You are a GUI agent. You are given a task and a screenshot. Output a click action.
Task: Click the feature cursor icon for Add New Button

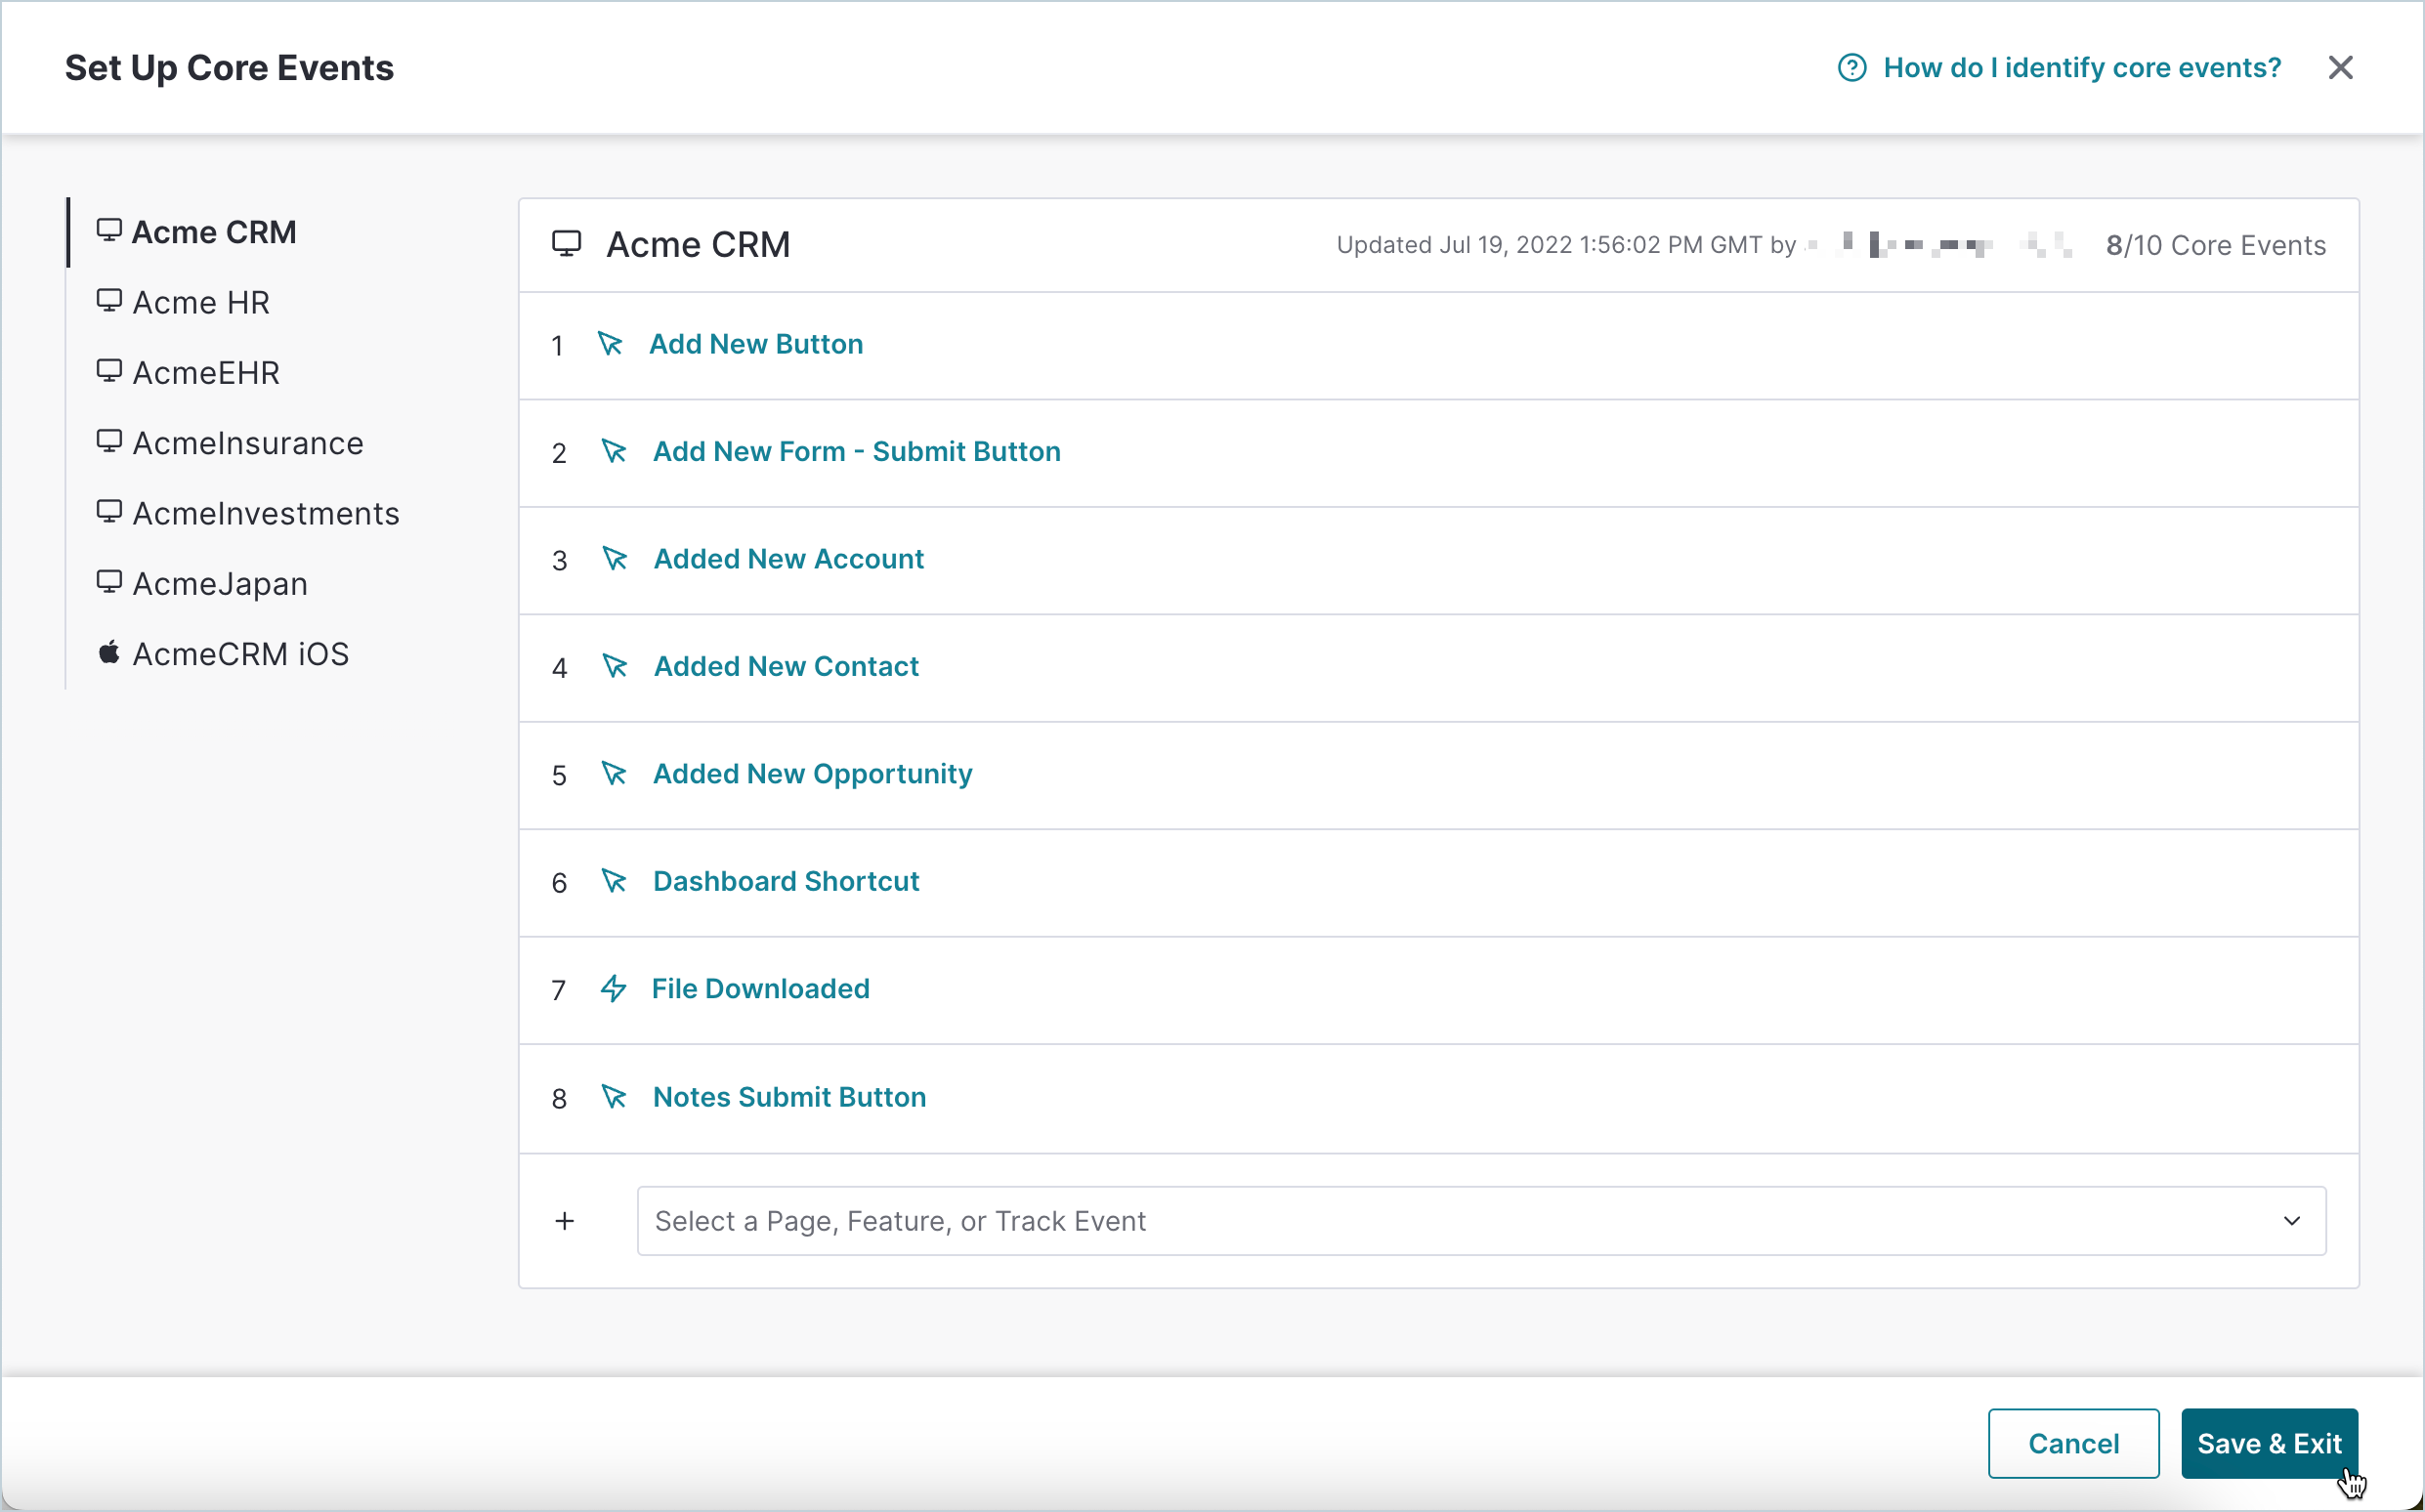610,344
